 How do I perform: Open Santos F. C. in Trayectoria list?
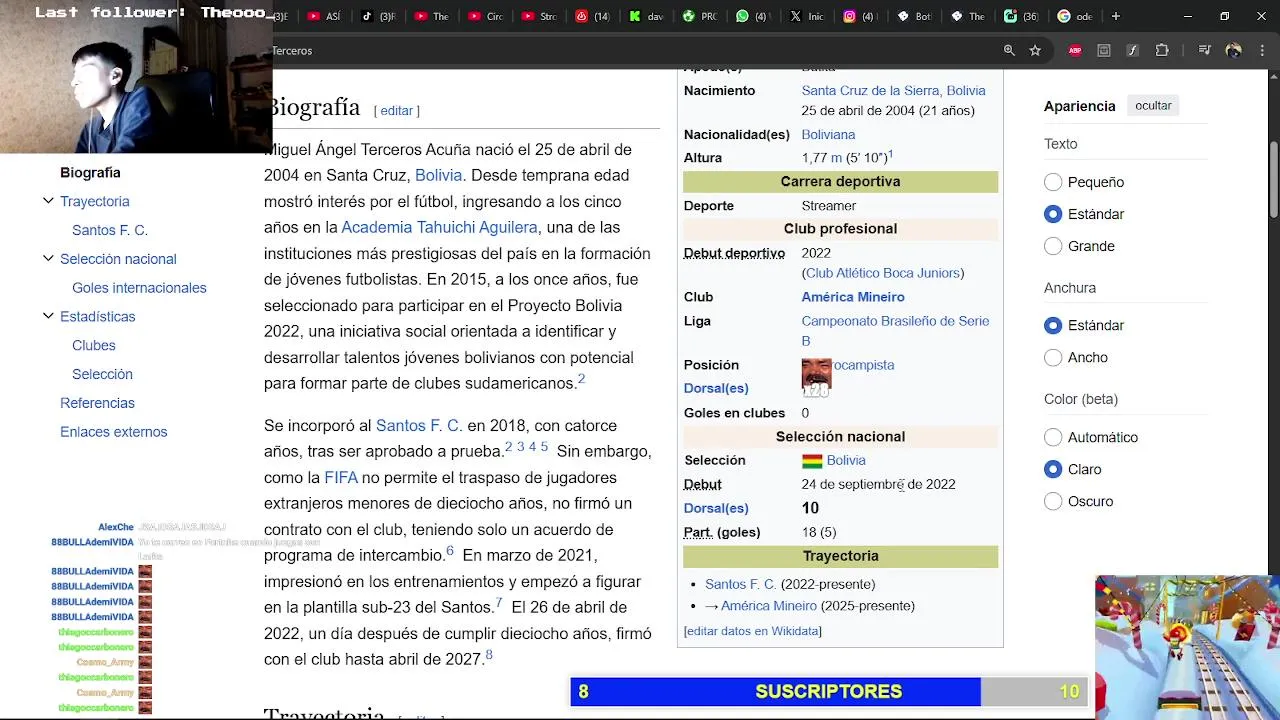(x=740, y=584)
